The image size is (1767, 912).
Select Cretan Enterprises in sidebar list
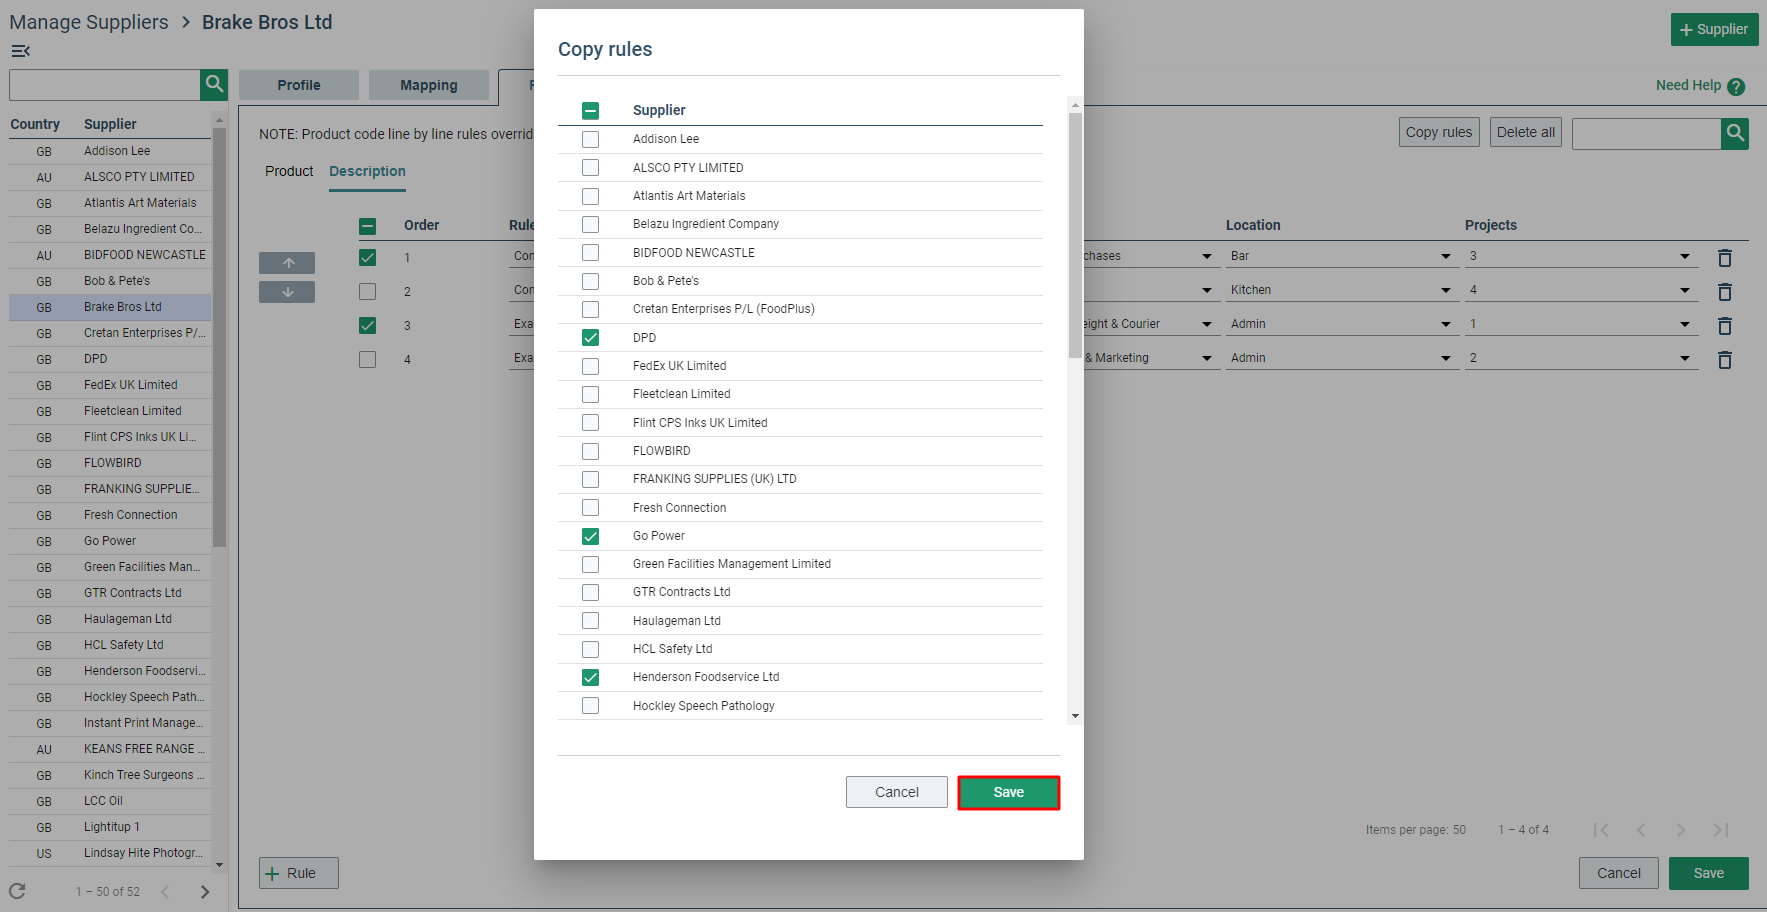point(110,333)
